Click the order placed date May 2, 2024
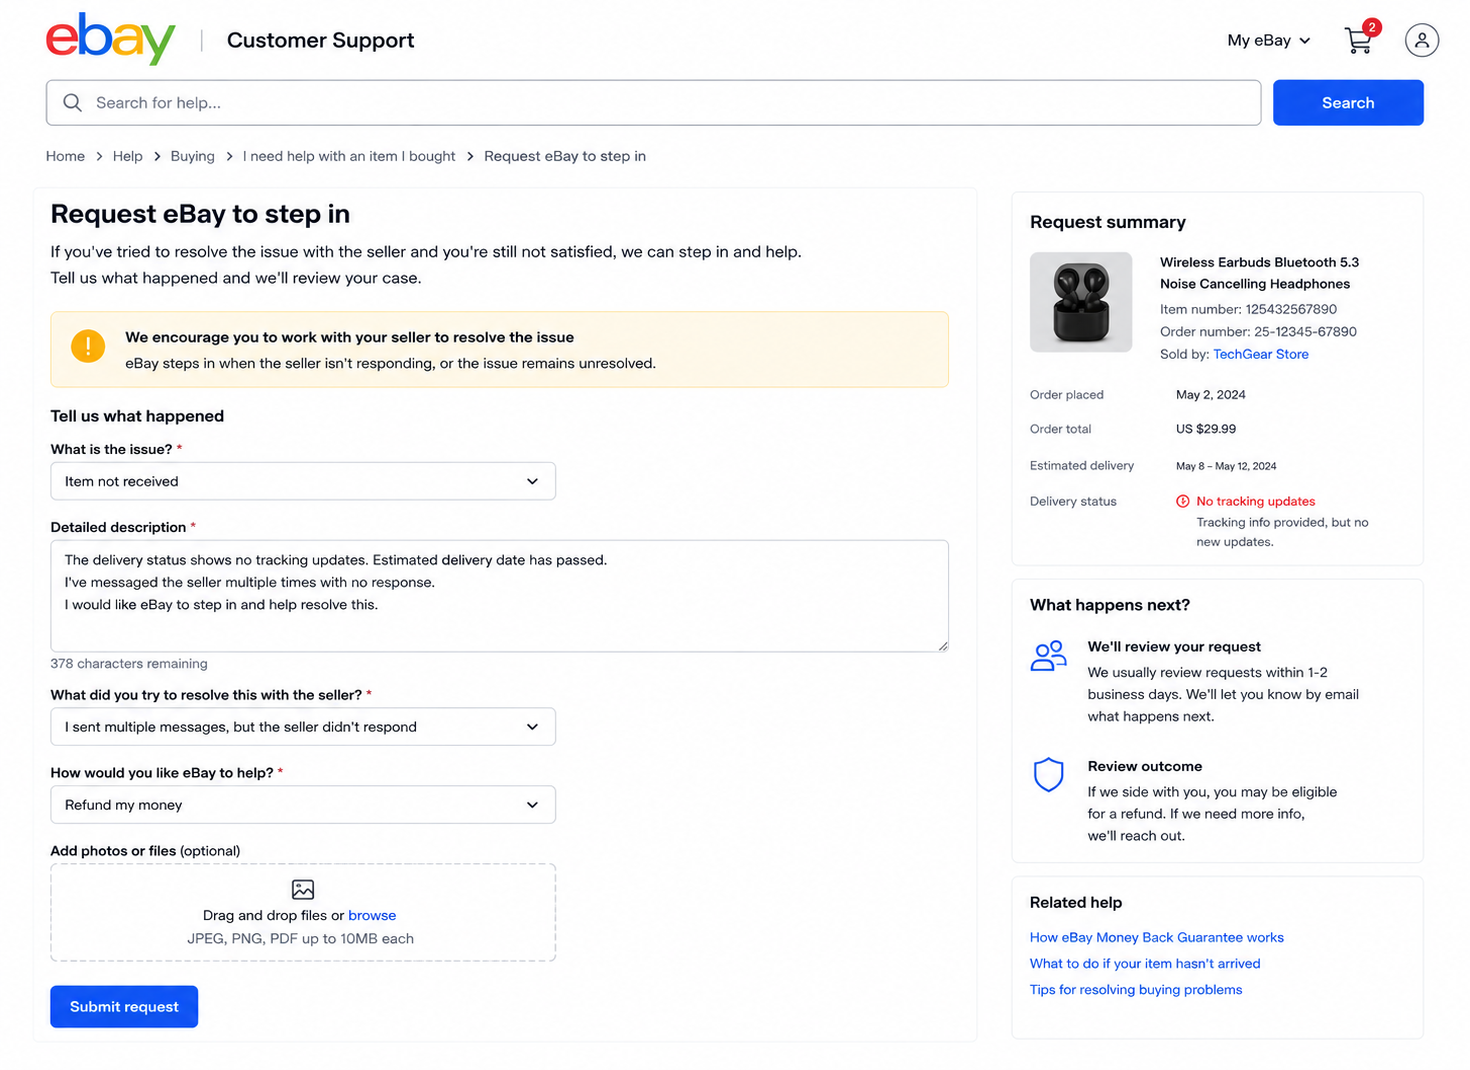1470x1070 pixels. pyautogui.click(x=1211, y=395)
